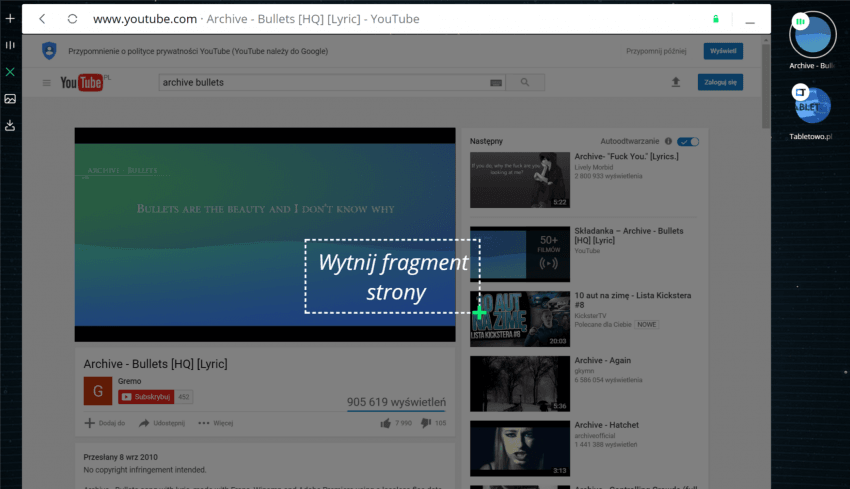The image size is (850, 489).
Task: Open the downloads icon in sidebar
Action: [10, 126]
